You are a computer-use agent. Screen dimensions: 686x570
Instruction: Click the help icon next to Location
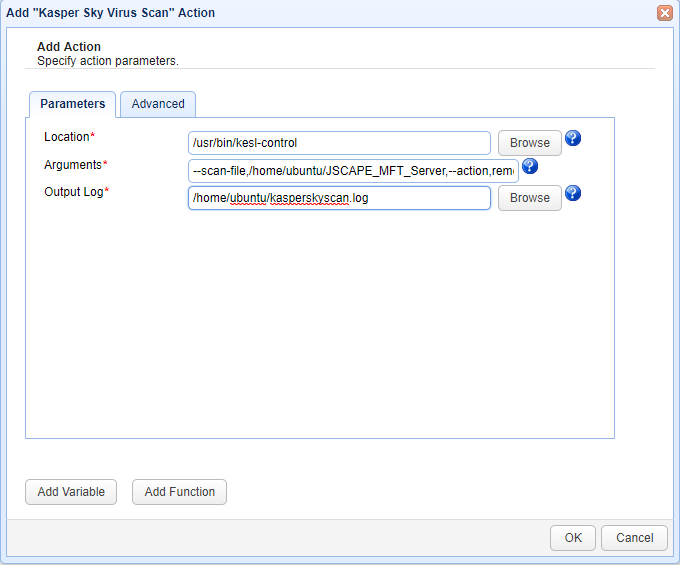click(x=573, y=138)
